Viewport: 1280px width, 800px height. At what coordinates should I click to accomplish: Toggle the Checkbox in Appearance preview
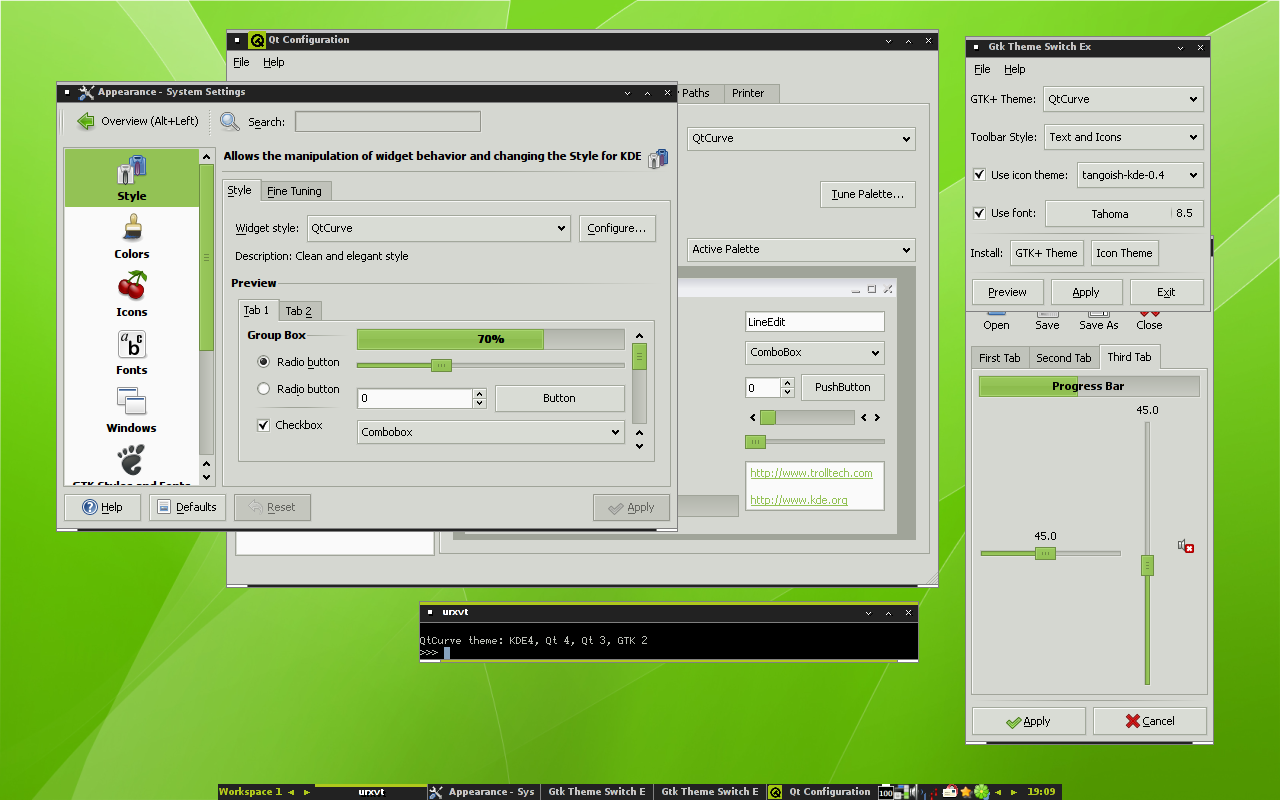[x=264, y=425]
